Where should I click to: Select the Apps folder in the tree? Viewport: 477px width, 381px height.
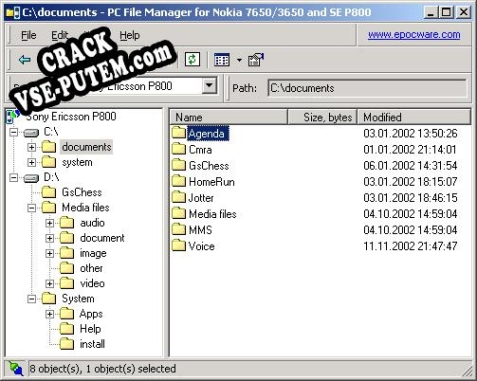91,314
